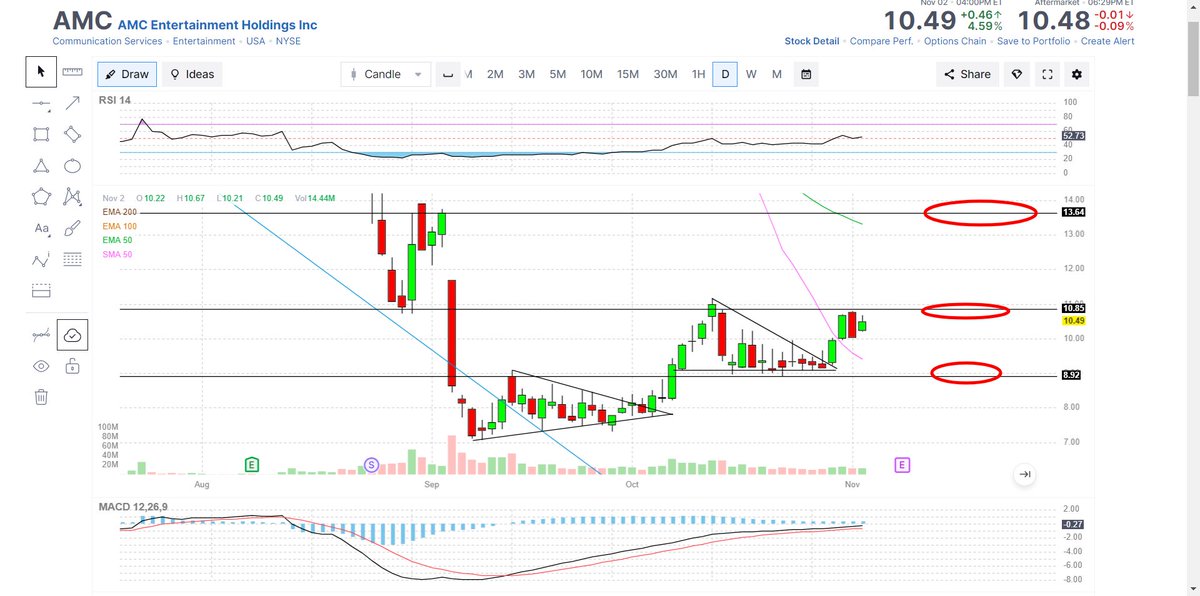The height and width of the screenshot is (596, 1200).
Task: Select the Fibonacci retracement tool
Action: (x=72, y=260)
